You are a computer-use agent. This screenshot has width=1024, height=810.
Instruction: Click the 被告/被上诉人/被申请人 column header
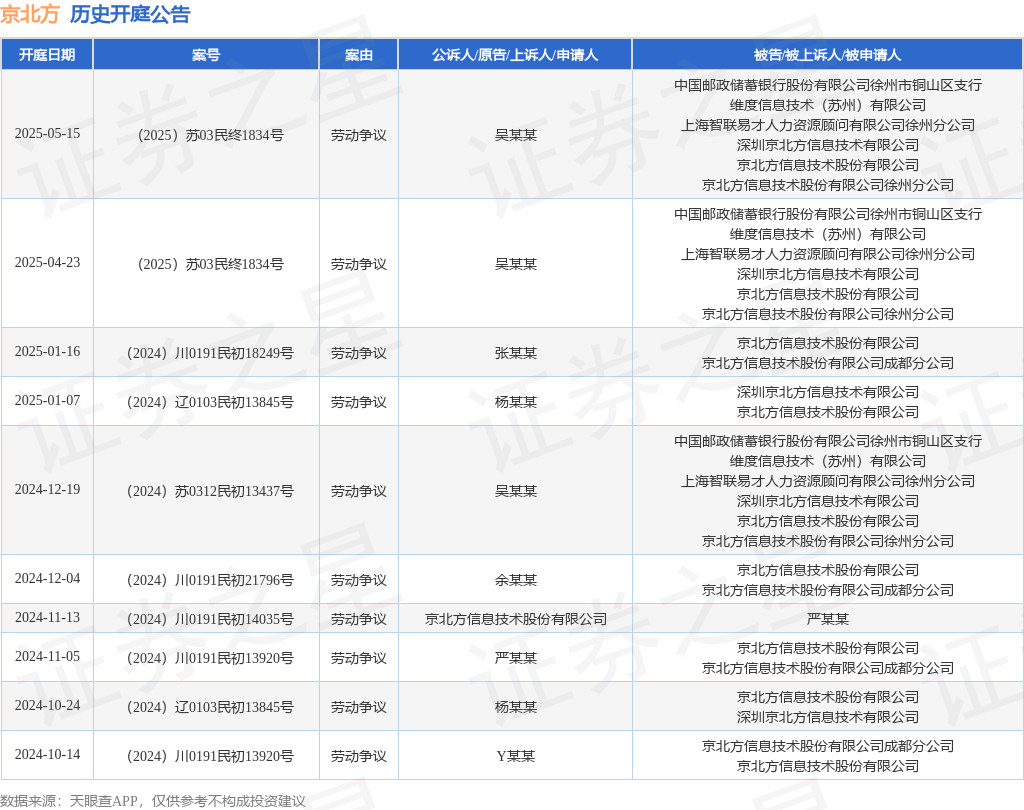coord(827,55)
